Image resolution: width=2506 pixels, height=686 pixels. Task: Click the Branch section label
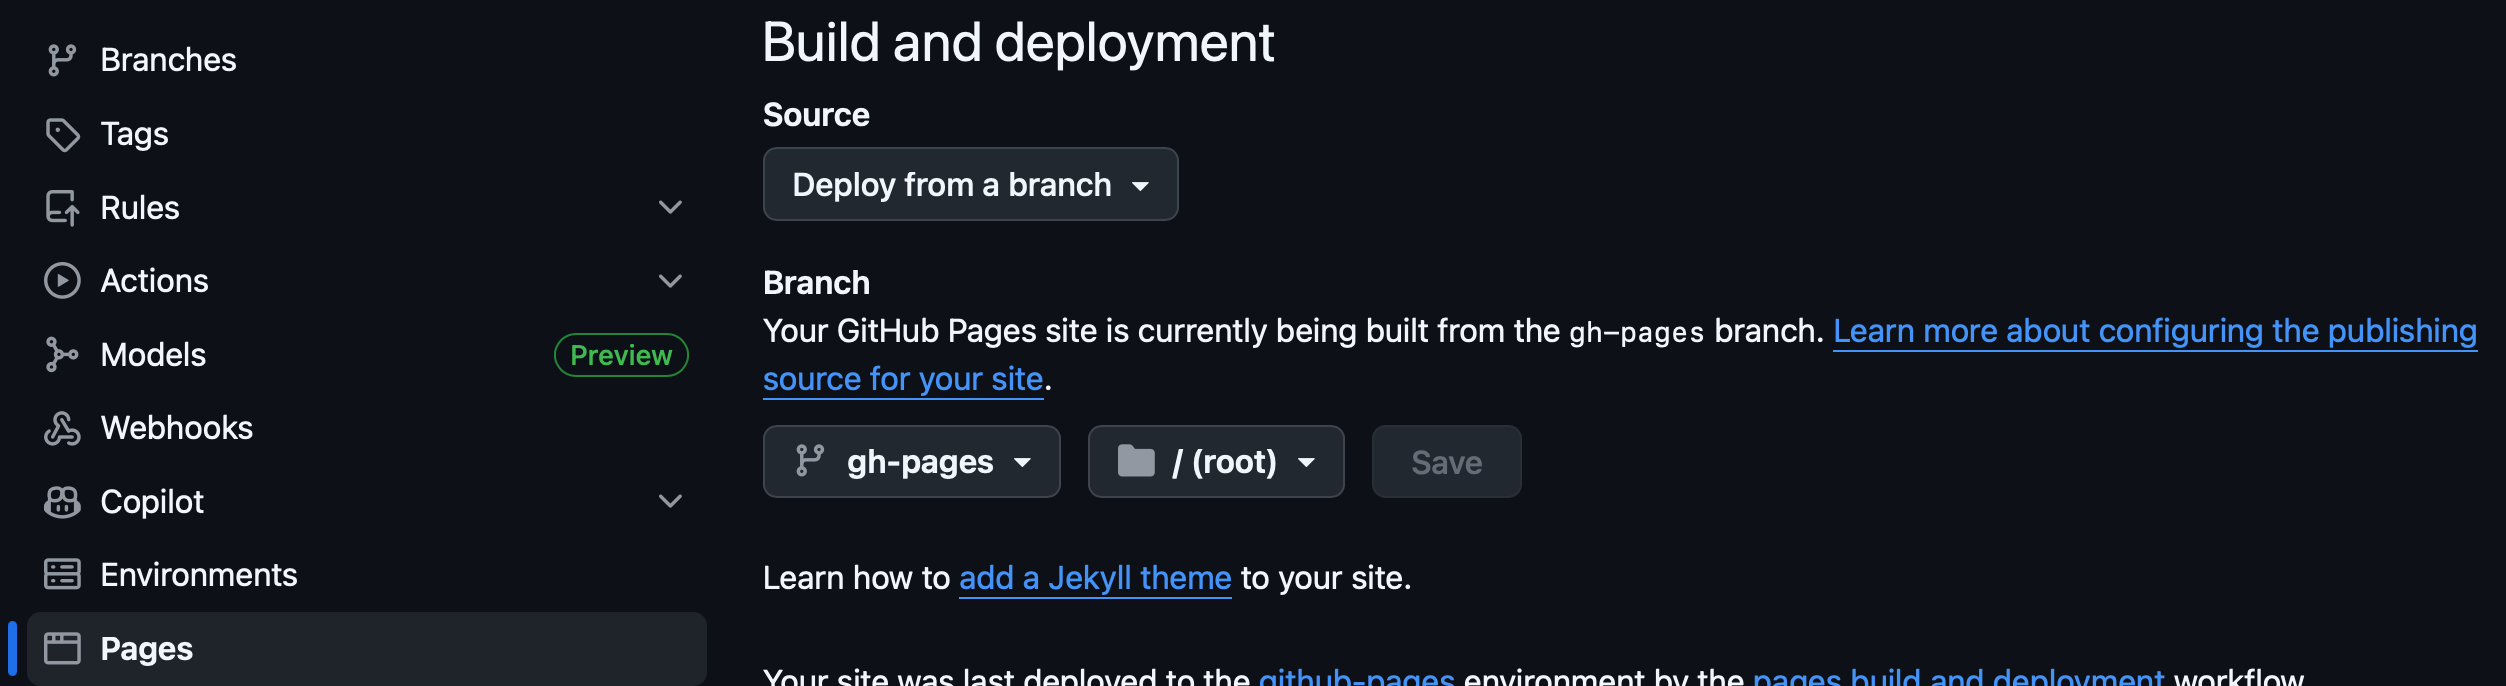click(x=816, y=283)
